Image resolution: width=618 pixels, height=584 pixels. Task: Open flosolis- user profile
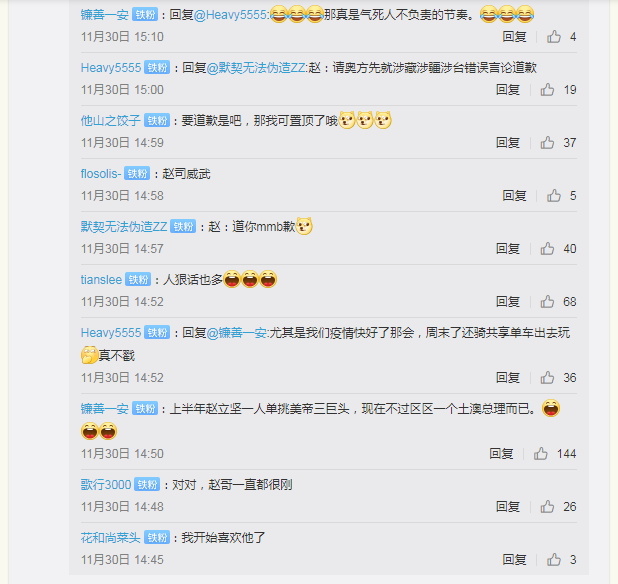(101, 173)
